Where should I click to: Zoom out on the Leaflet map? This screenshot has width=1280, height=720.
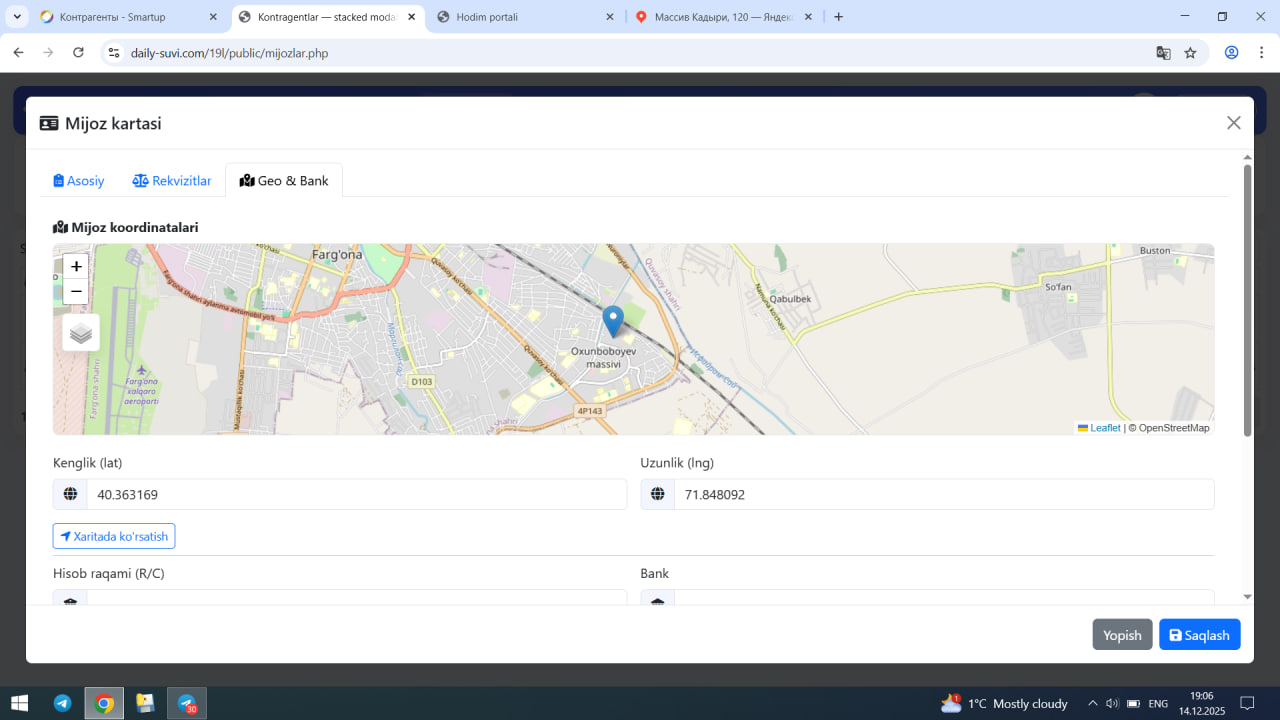click(76, 292)
